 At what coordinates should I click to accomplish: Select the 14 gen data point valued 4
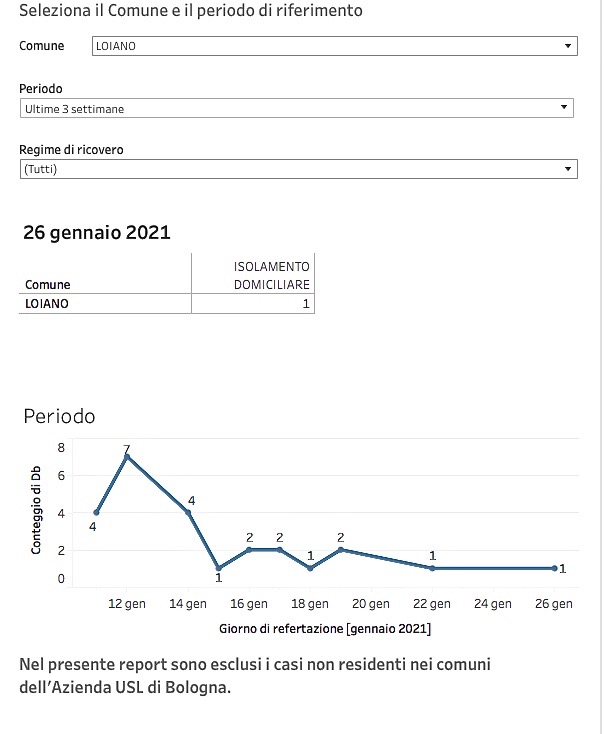[188, 513]
